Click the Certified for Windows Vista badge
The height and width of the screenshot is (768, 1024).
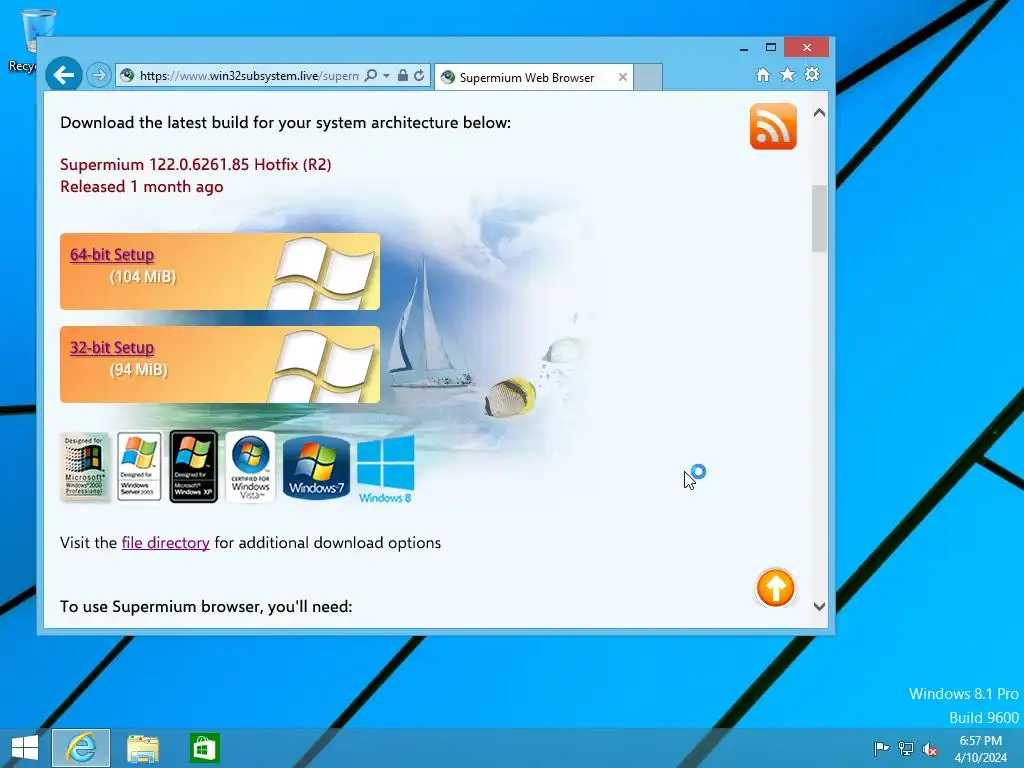(x=250, y=466)
